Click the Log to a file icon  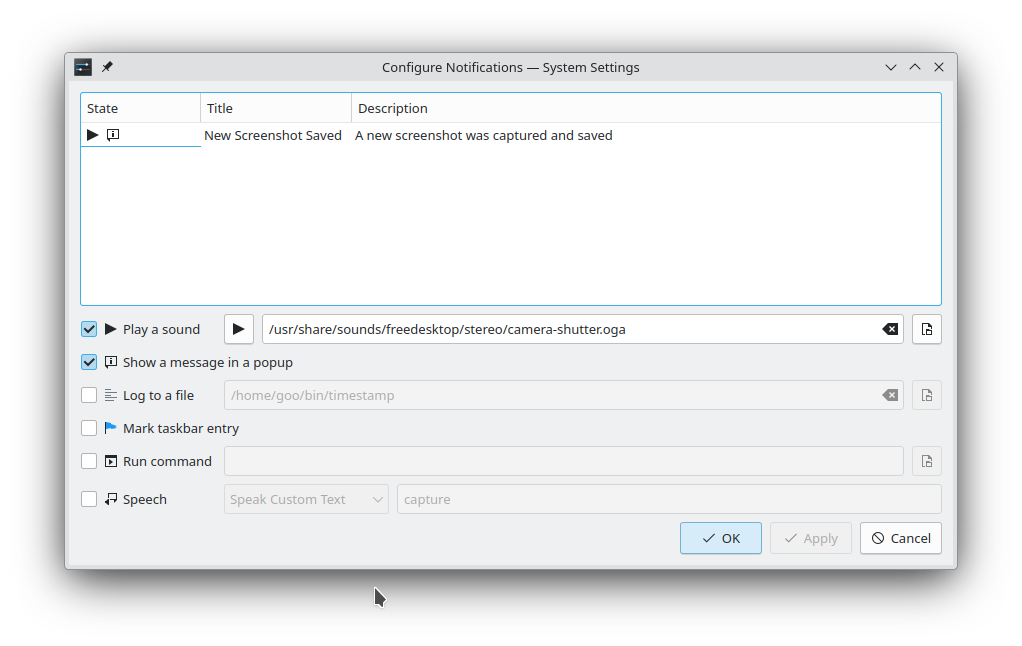[x=111, y=395]
